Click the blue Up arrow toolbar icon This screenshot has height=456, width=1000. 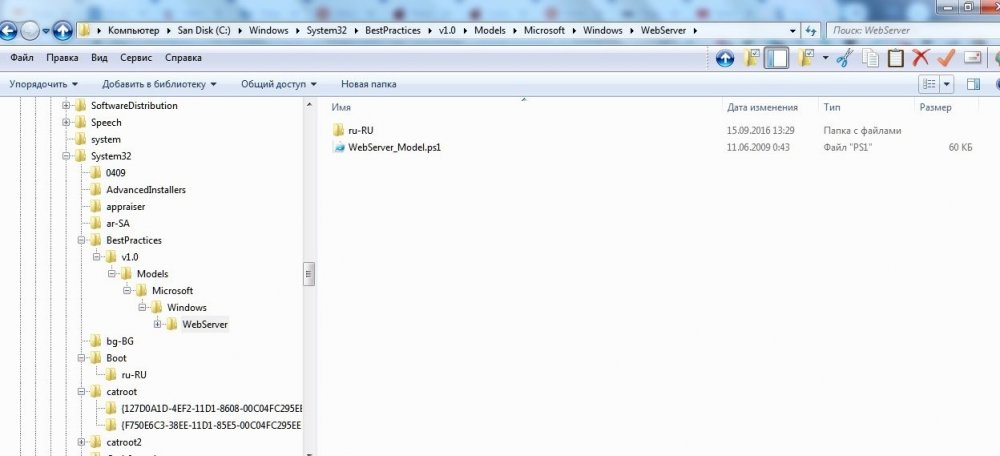tap(725, 58)
